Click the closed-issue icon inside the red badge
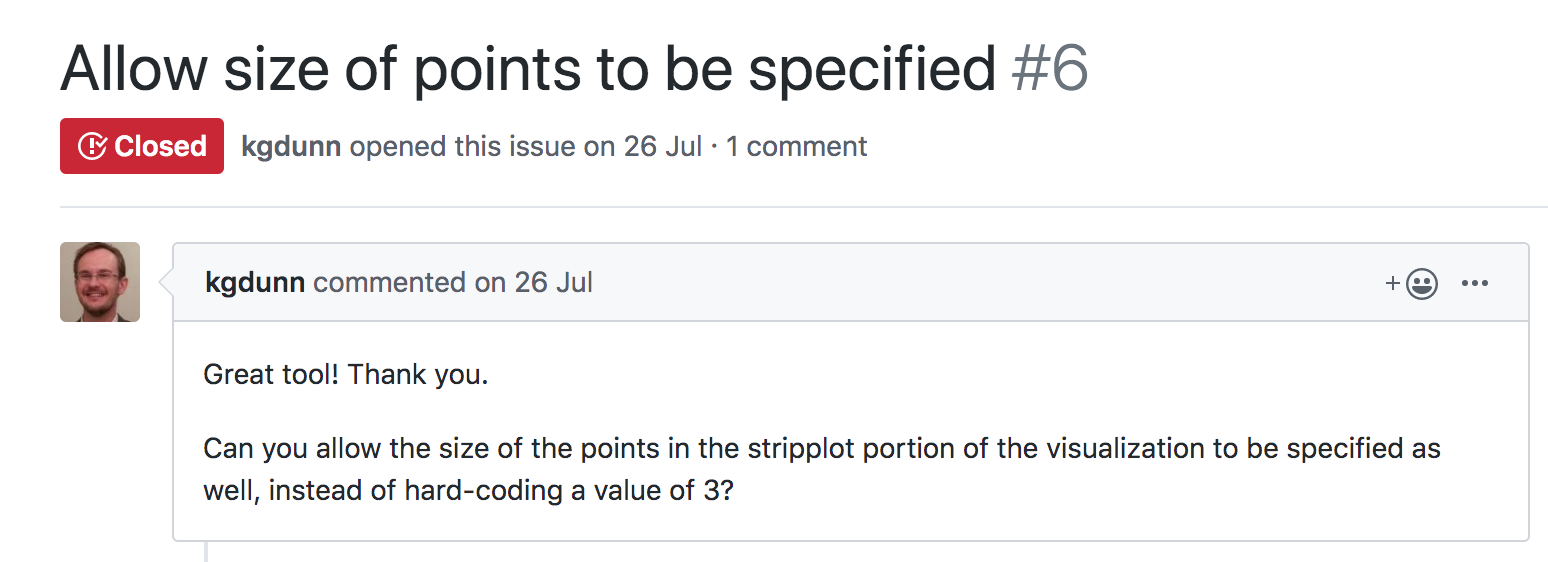 coord(91,146)
